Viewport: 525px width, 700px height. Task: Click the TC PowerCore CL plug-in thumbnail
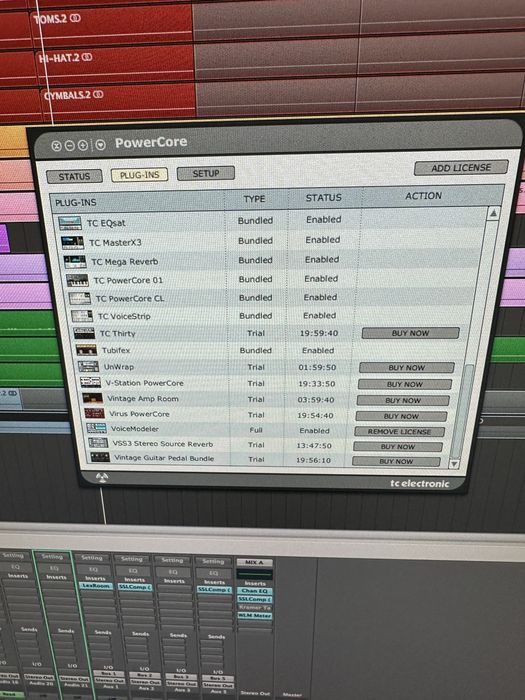pyautogui.click(x=79, y=299)
